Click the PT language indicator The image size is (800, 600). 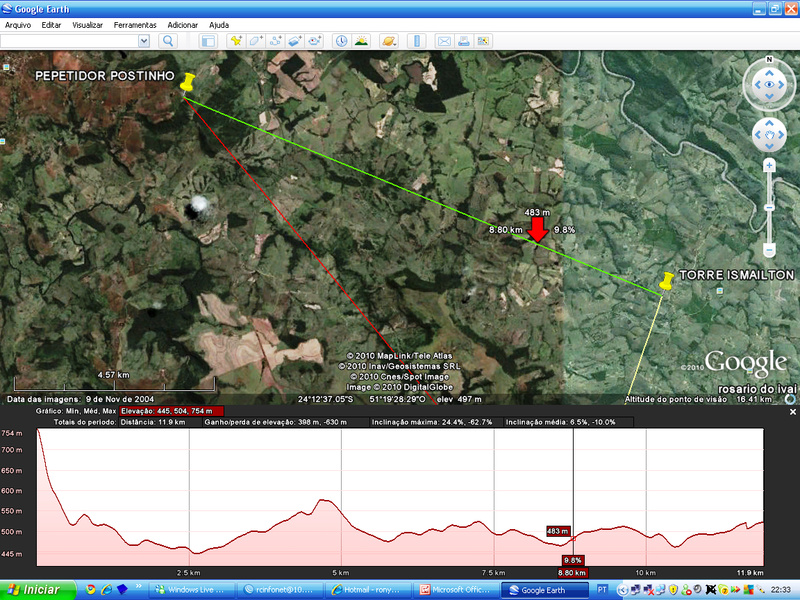pyautogui.click(x=602, y=590)
